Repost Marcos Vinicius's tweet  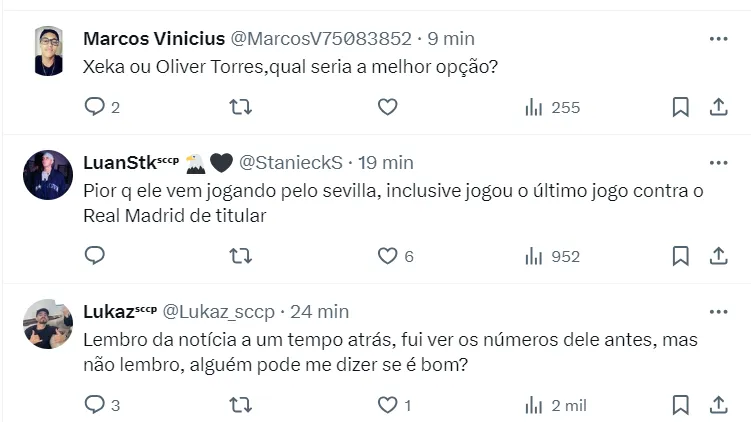[x=241, y=107]
